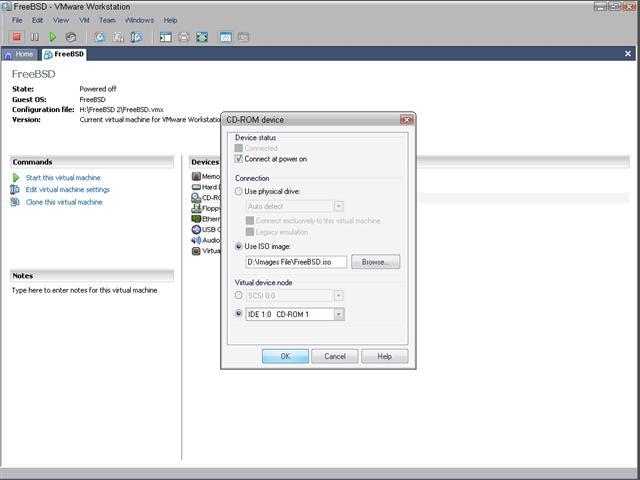Open the IDE 1:0 CD-ROM 1 dropdown
The image size is (640, 480).
(x=339, y=314)
